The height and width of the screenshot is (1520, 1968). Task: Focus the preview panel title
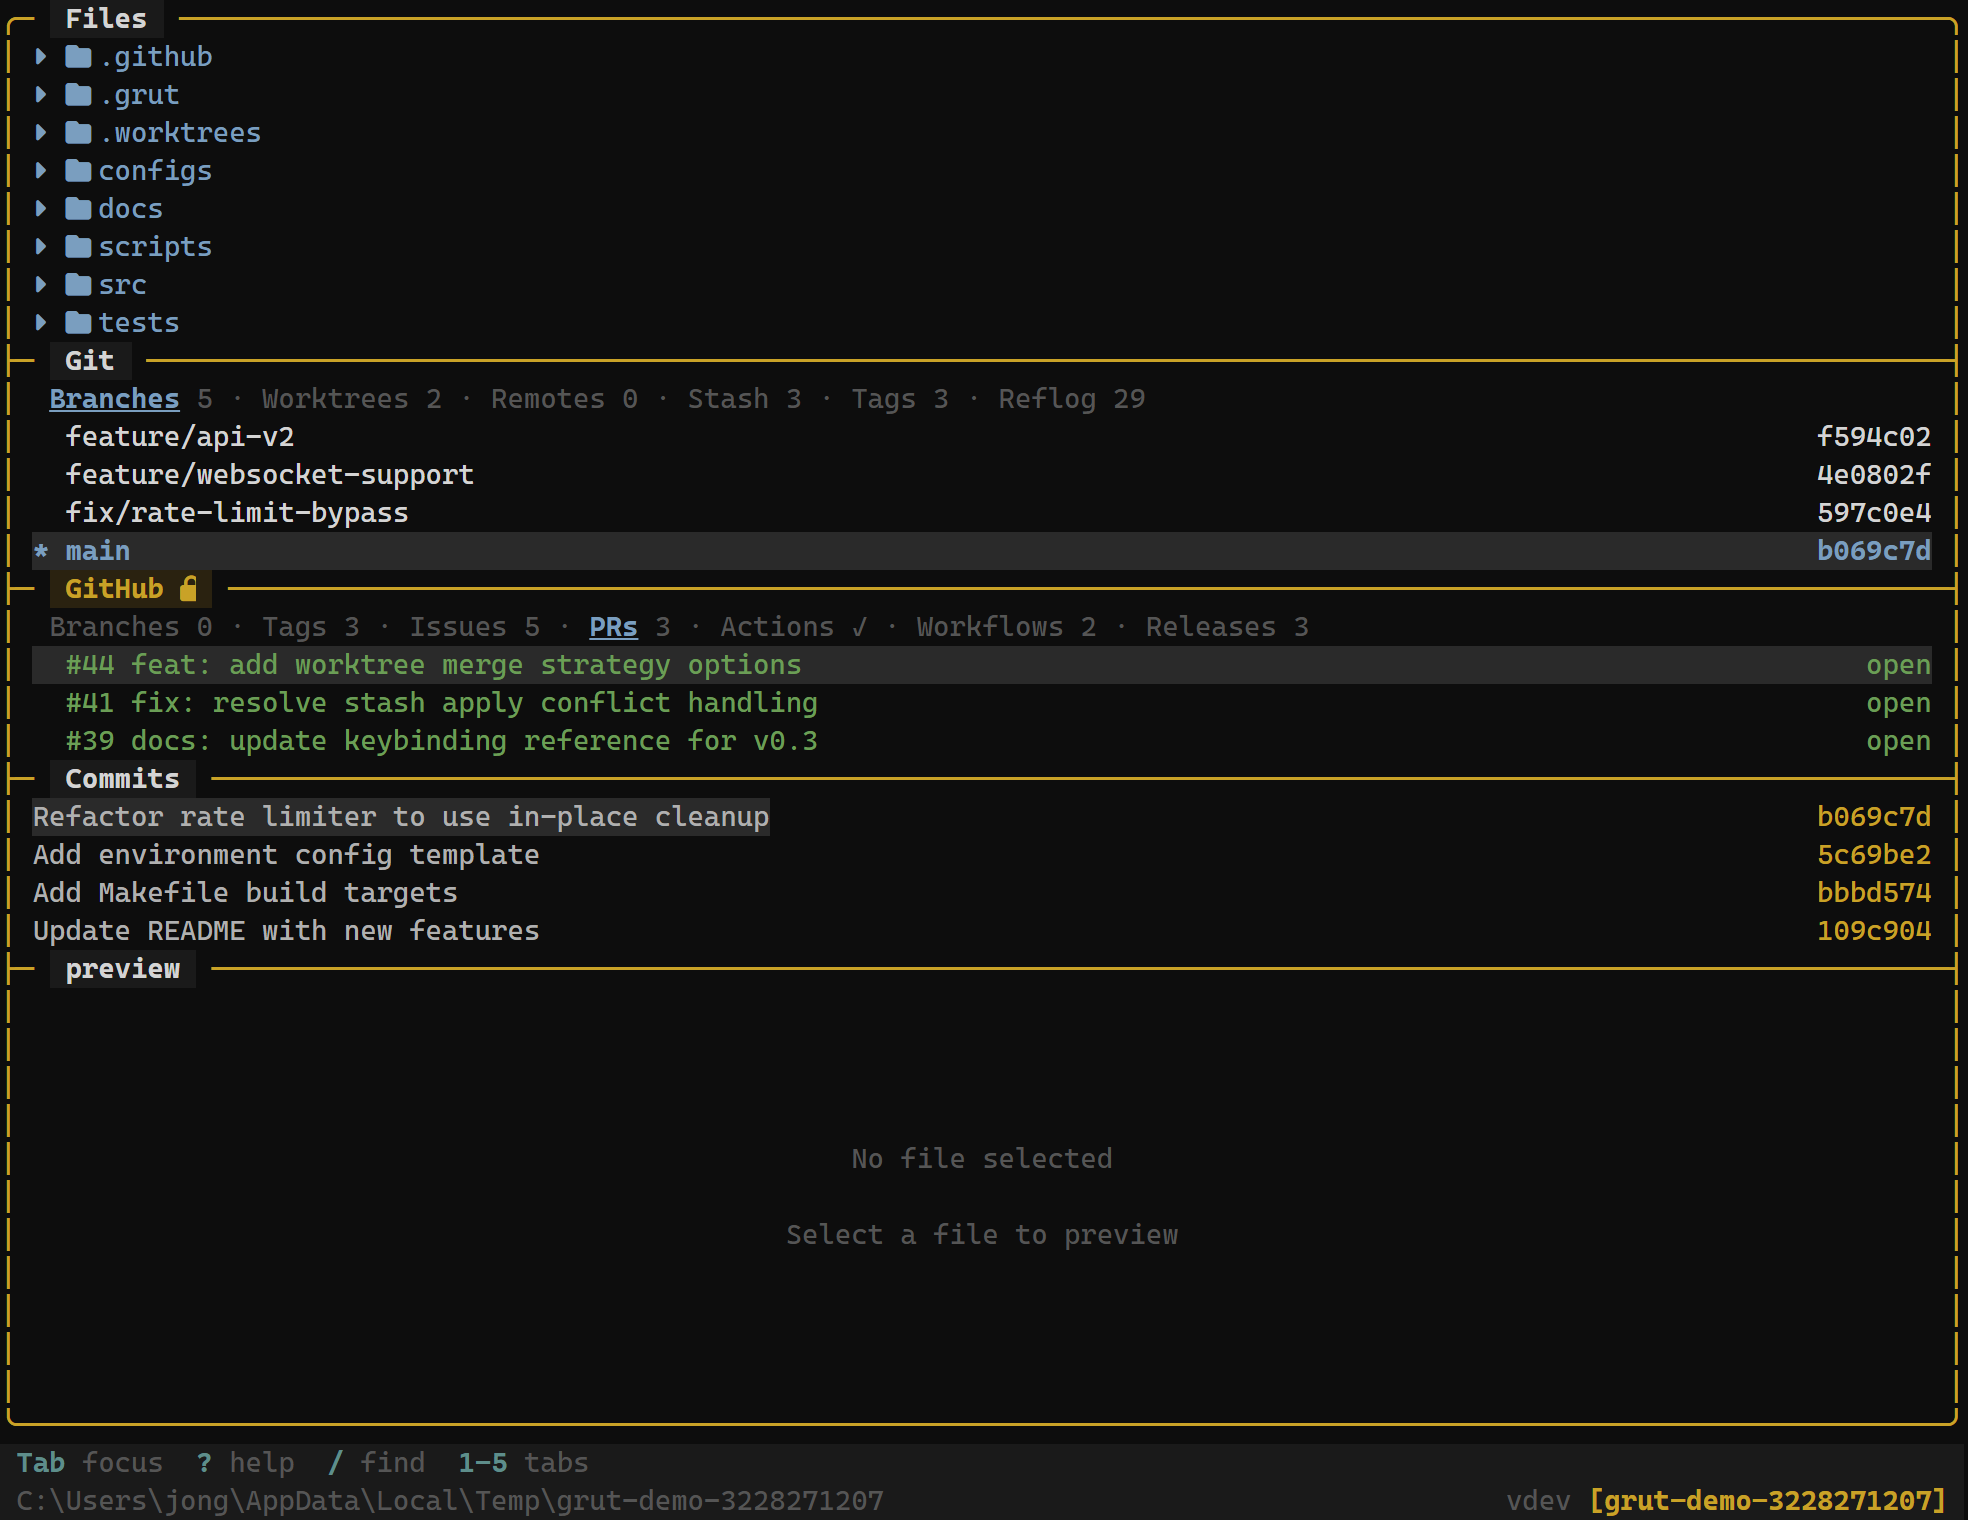122,969
